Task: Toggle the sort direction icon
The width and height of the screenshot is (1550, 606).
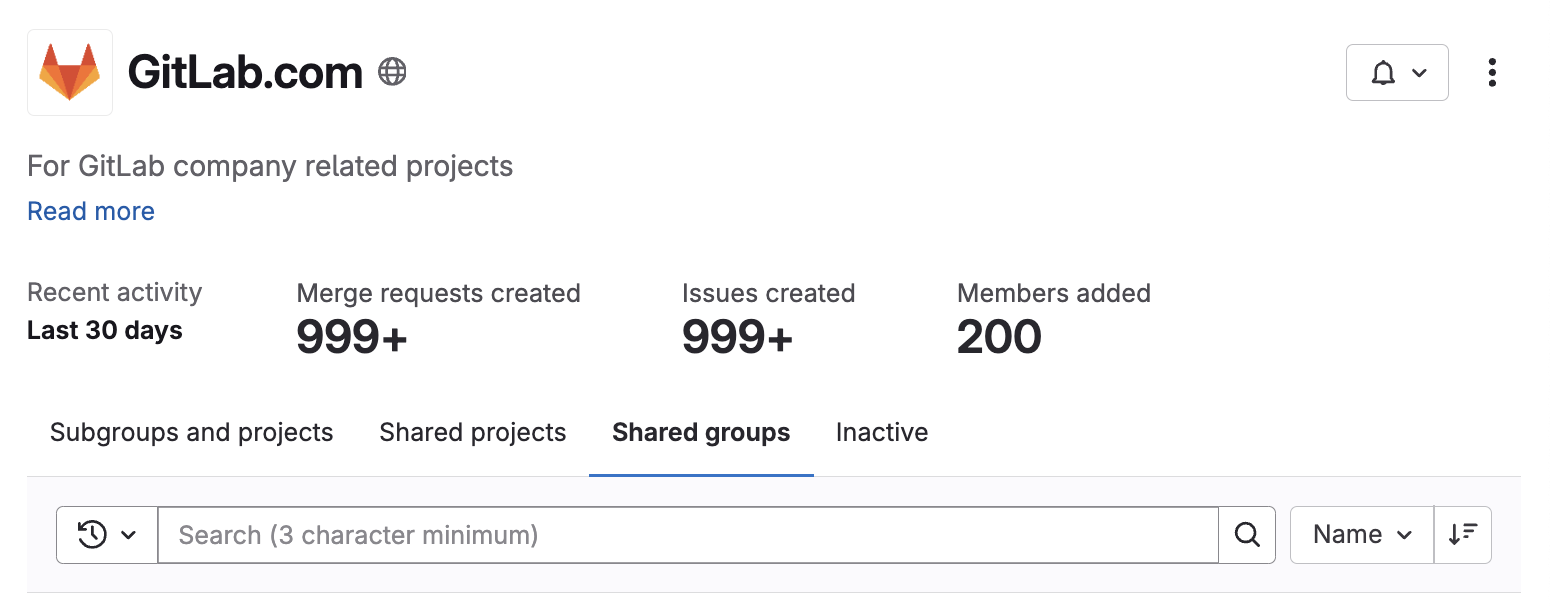Action: (x=1462, y=535)
